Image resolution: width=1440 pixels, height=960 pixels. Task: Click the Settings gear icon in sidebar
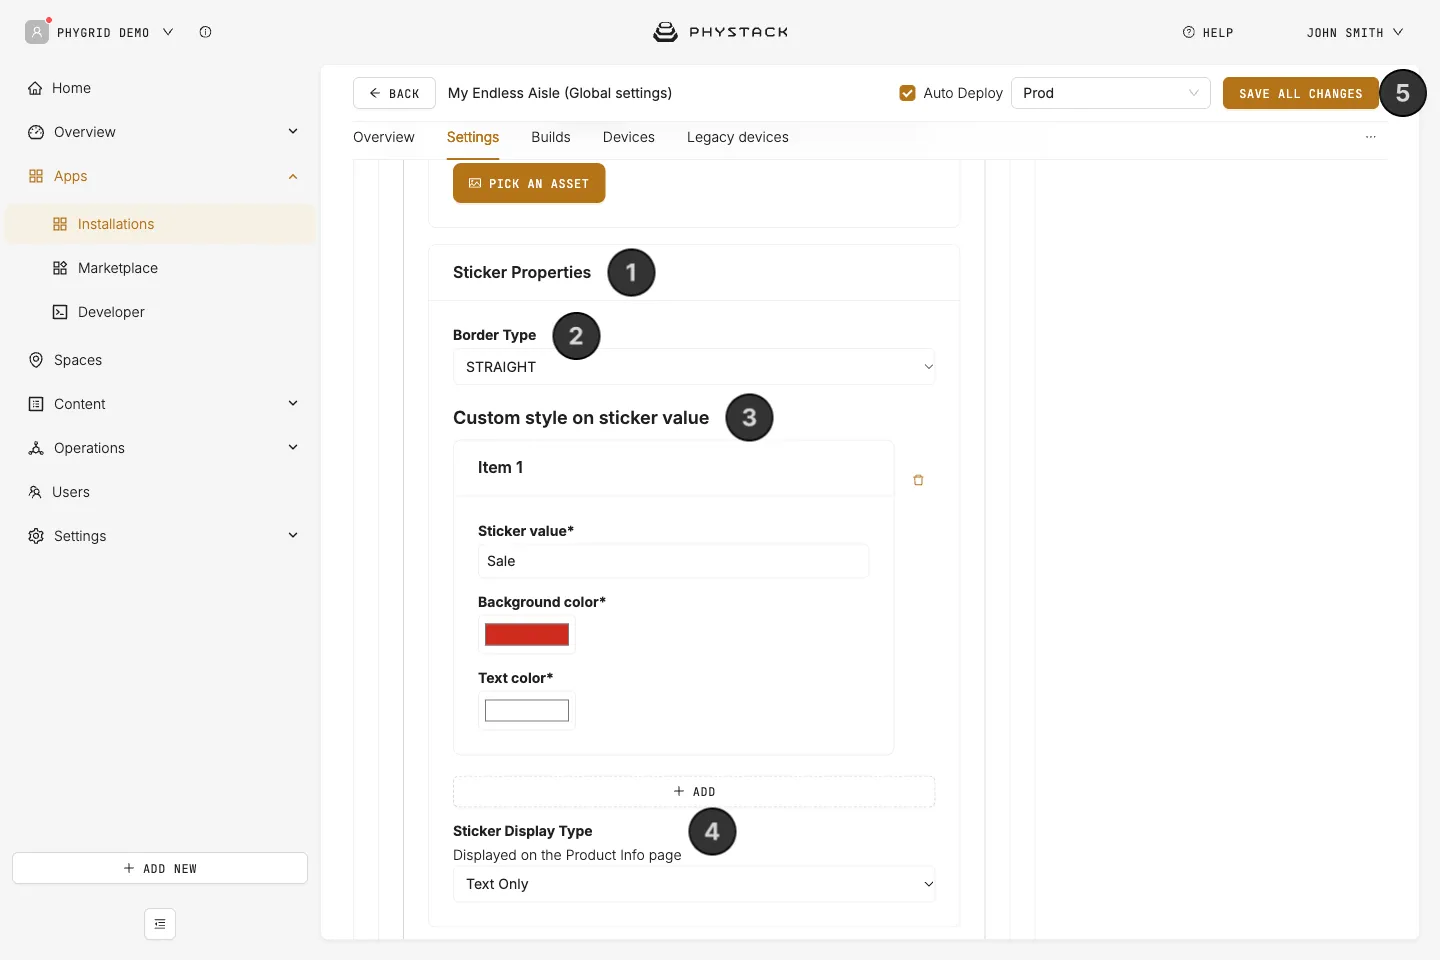[36, 536]
